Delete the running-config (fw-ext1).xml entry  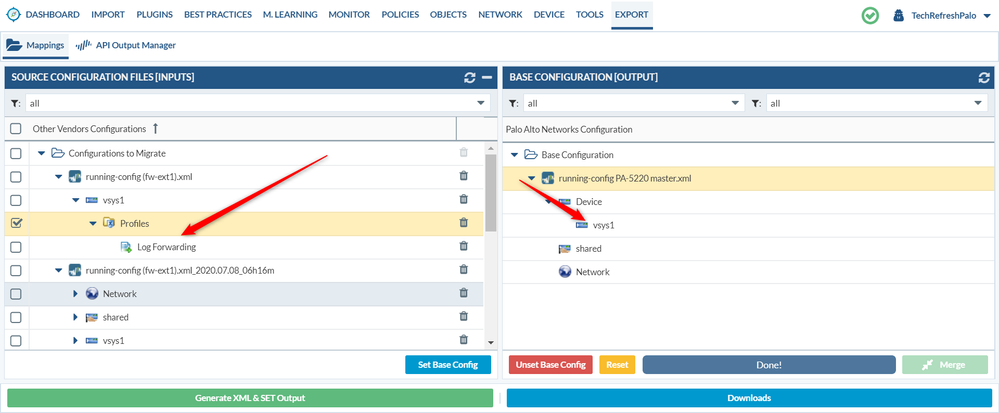pos(464,176)
